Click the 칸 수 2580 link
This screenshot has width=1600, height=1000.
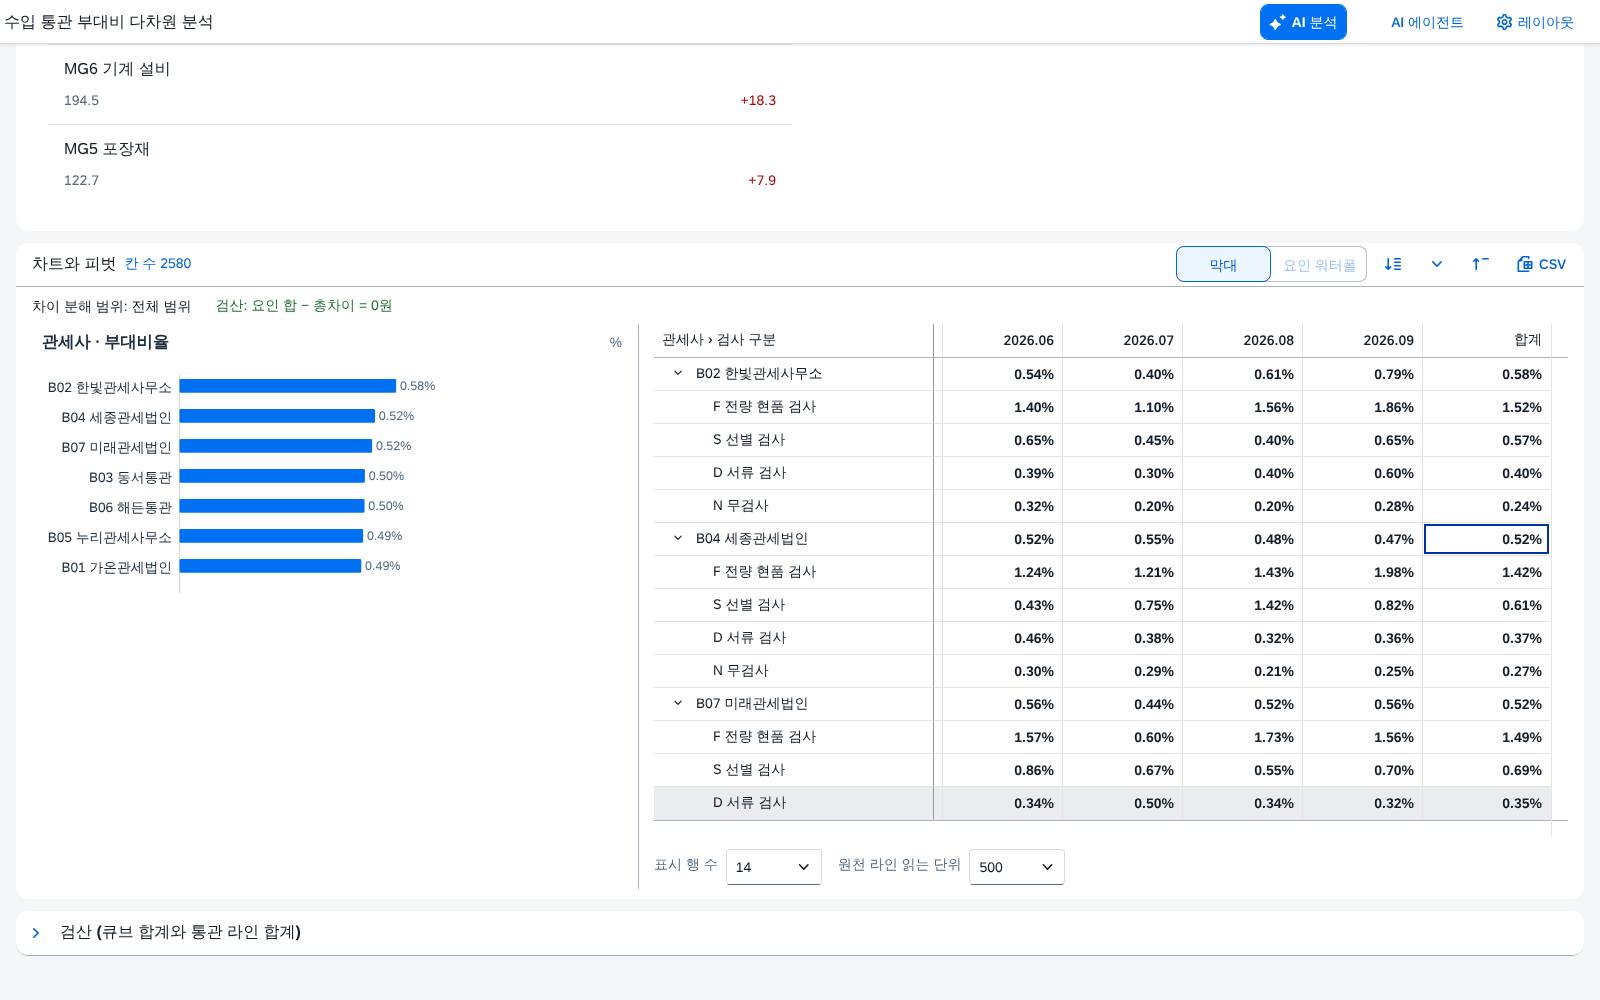click(158, 264)
